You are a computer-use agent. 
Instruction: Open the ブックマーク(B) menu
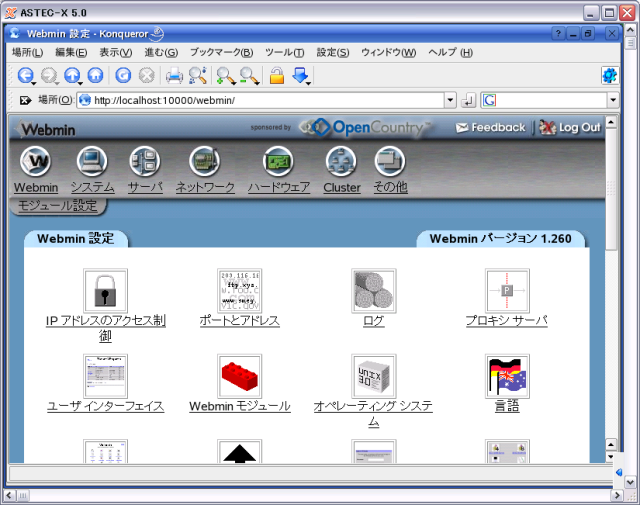tap(221, 52)
